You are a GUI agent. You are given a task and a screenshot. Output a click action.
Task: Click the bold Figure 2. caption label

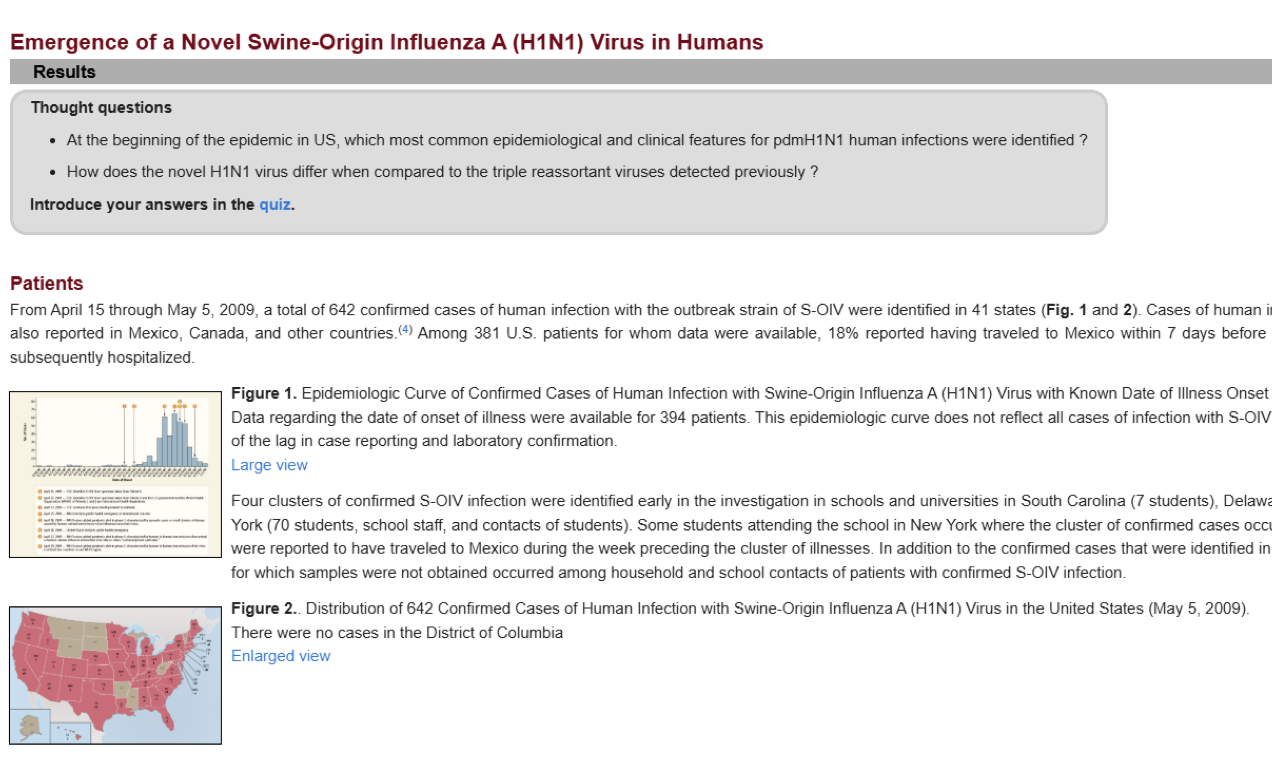click(264, 609)
